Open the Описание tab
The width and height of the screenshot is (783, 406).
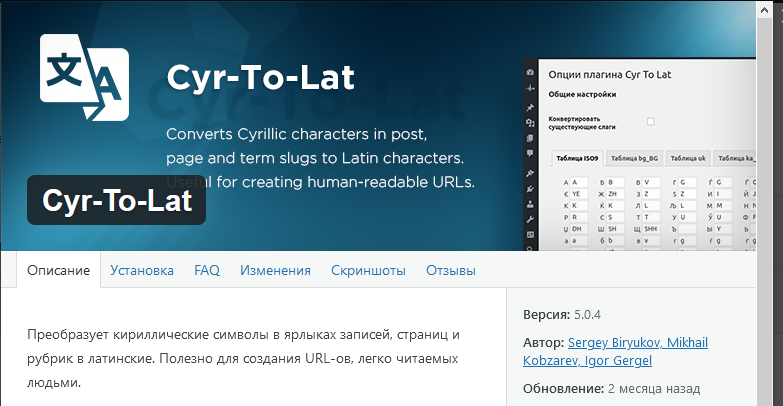(58, 270)
